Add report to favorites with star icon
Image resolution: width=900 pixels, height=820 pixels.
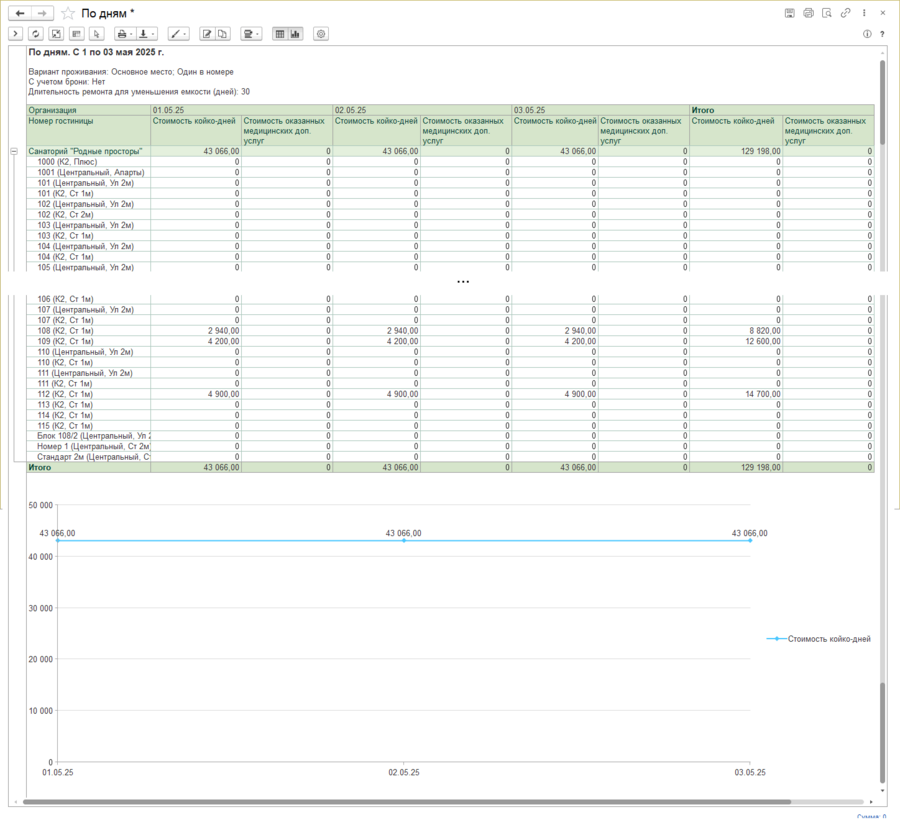68,13
